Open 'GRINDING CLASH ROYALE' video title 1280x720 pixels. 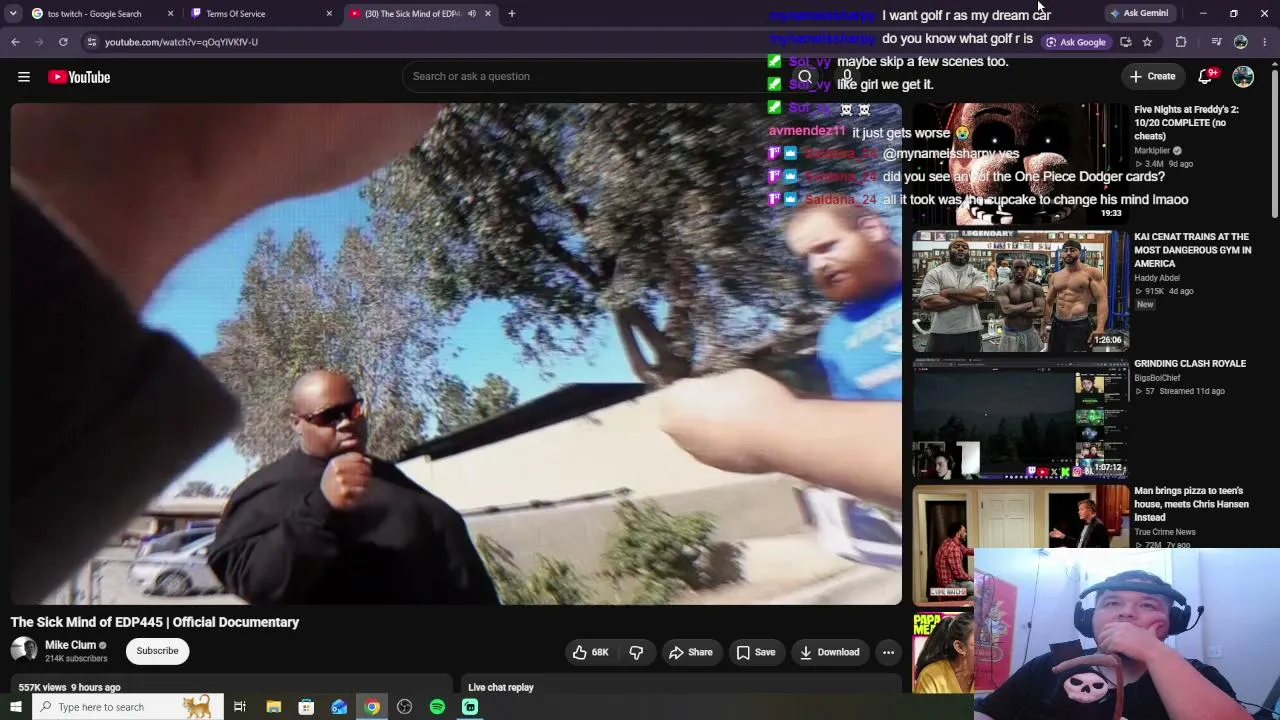coord(1190,364)
